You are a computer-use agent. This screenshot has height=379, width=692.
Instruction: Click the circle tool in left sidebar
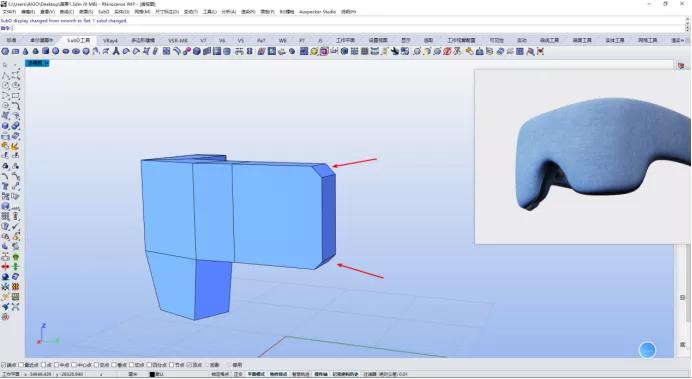(x=6, y=86)
